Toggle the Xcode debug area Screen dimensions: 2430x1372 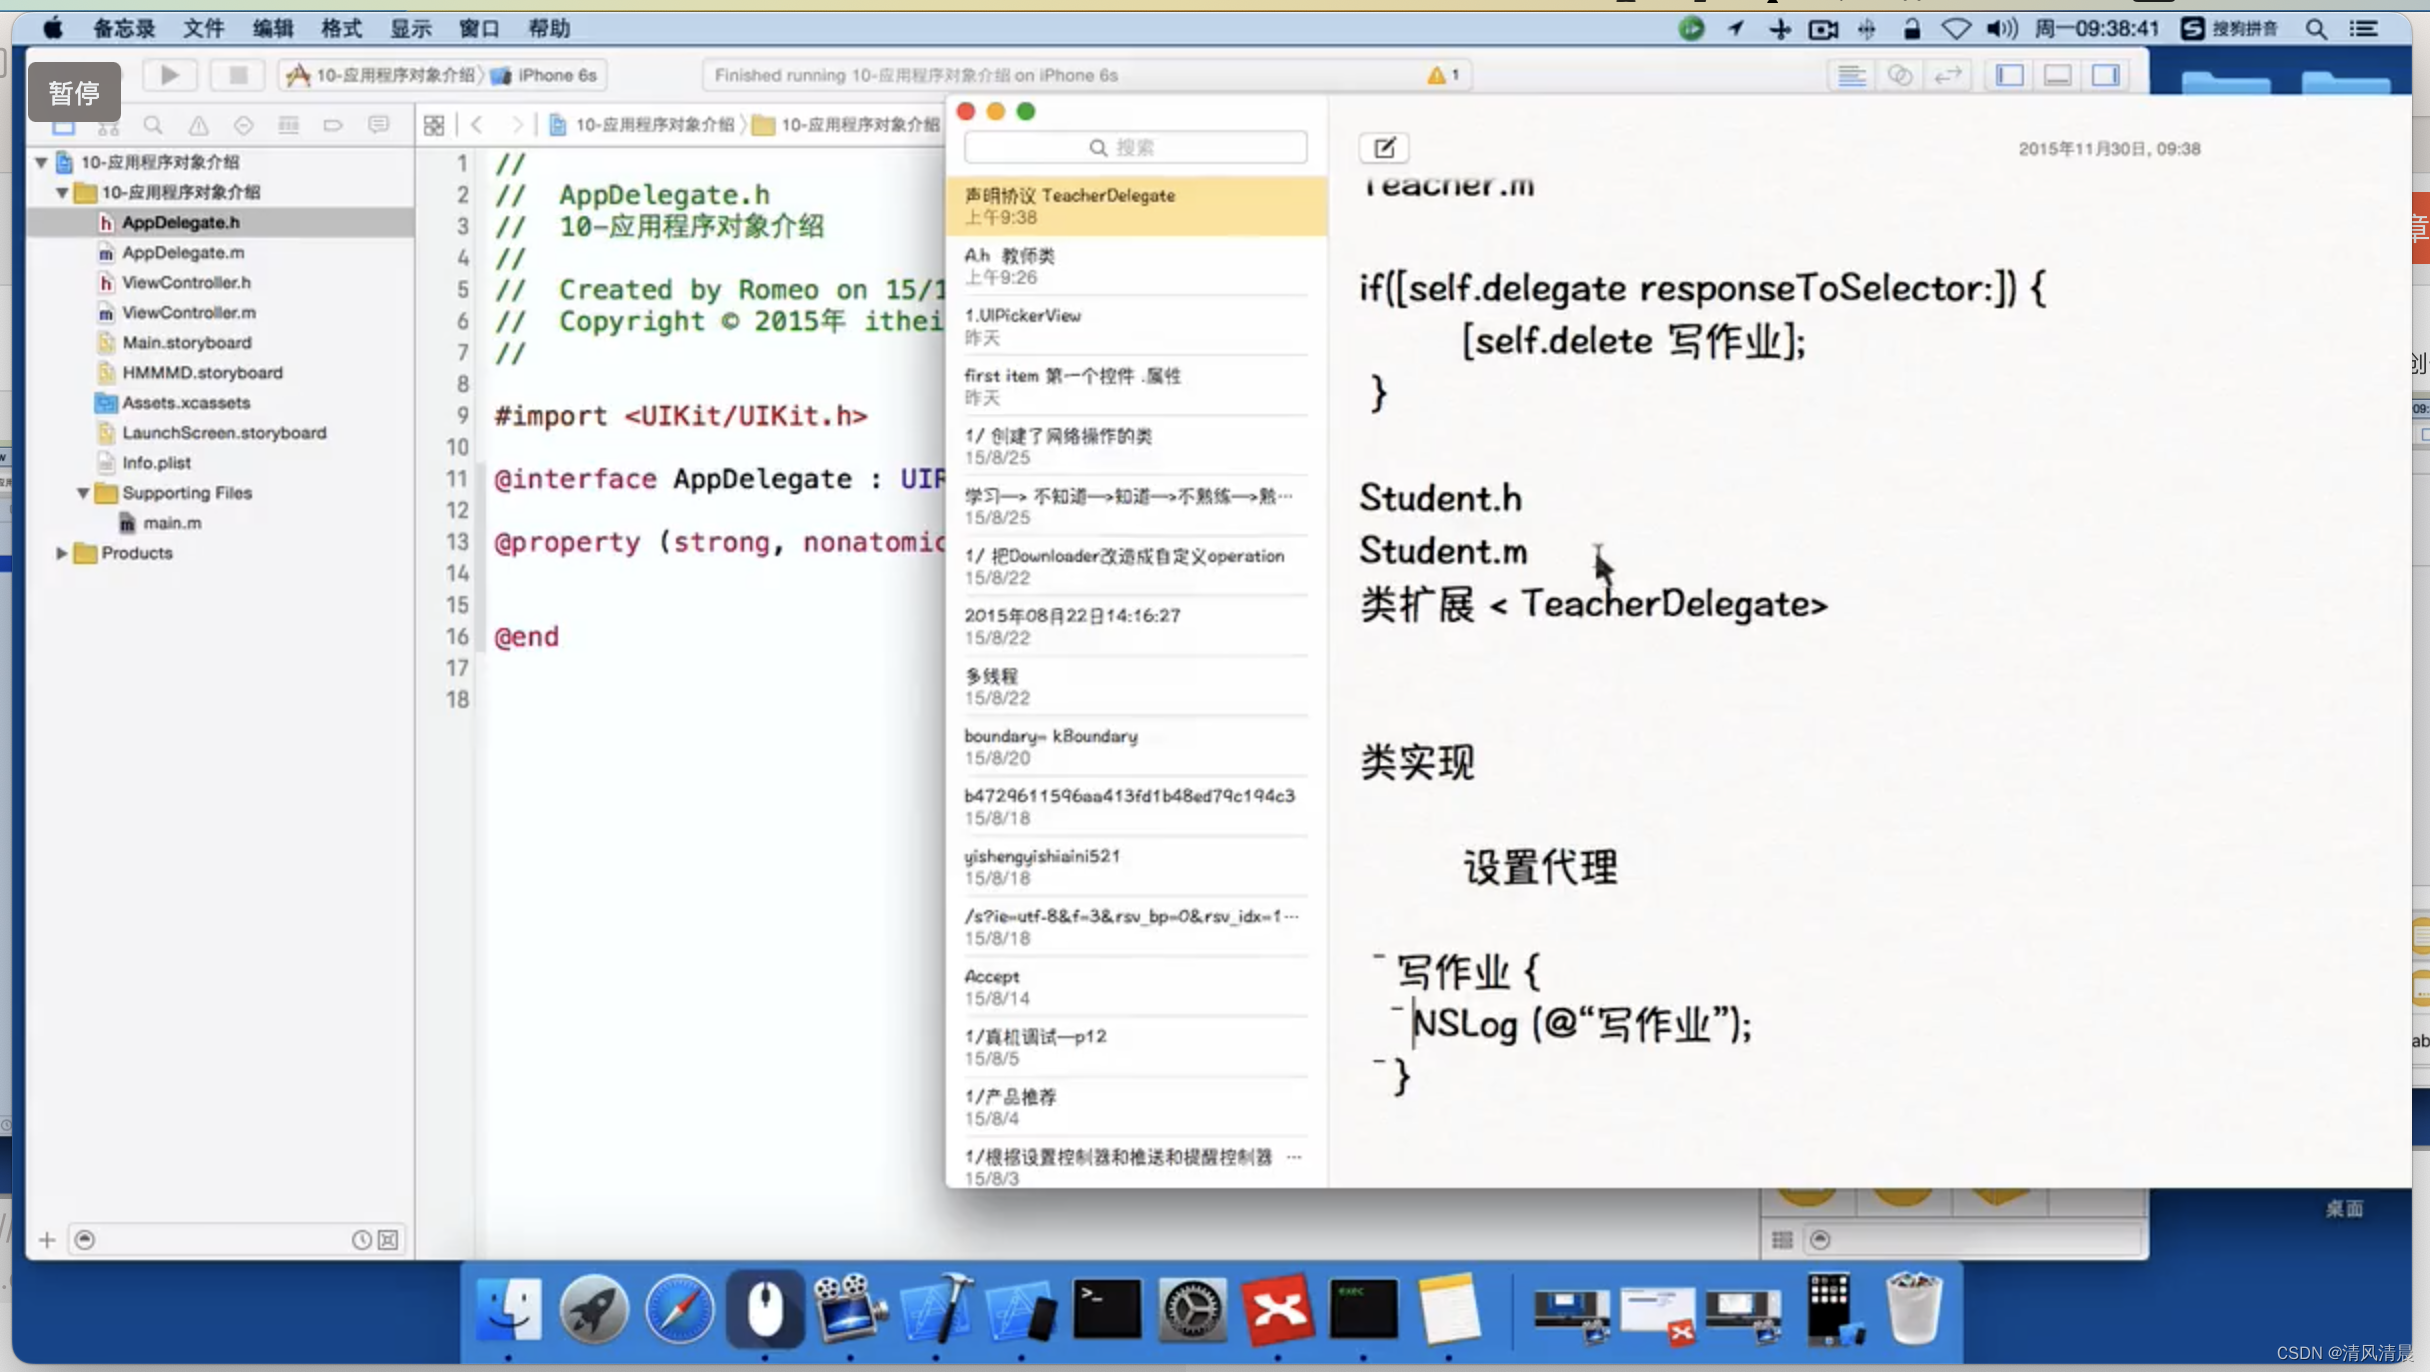(x=2057, y=75)
